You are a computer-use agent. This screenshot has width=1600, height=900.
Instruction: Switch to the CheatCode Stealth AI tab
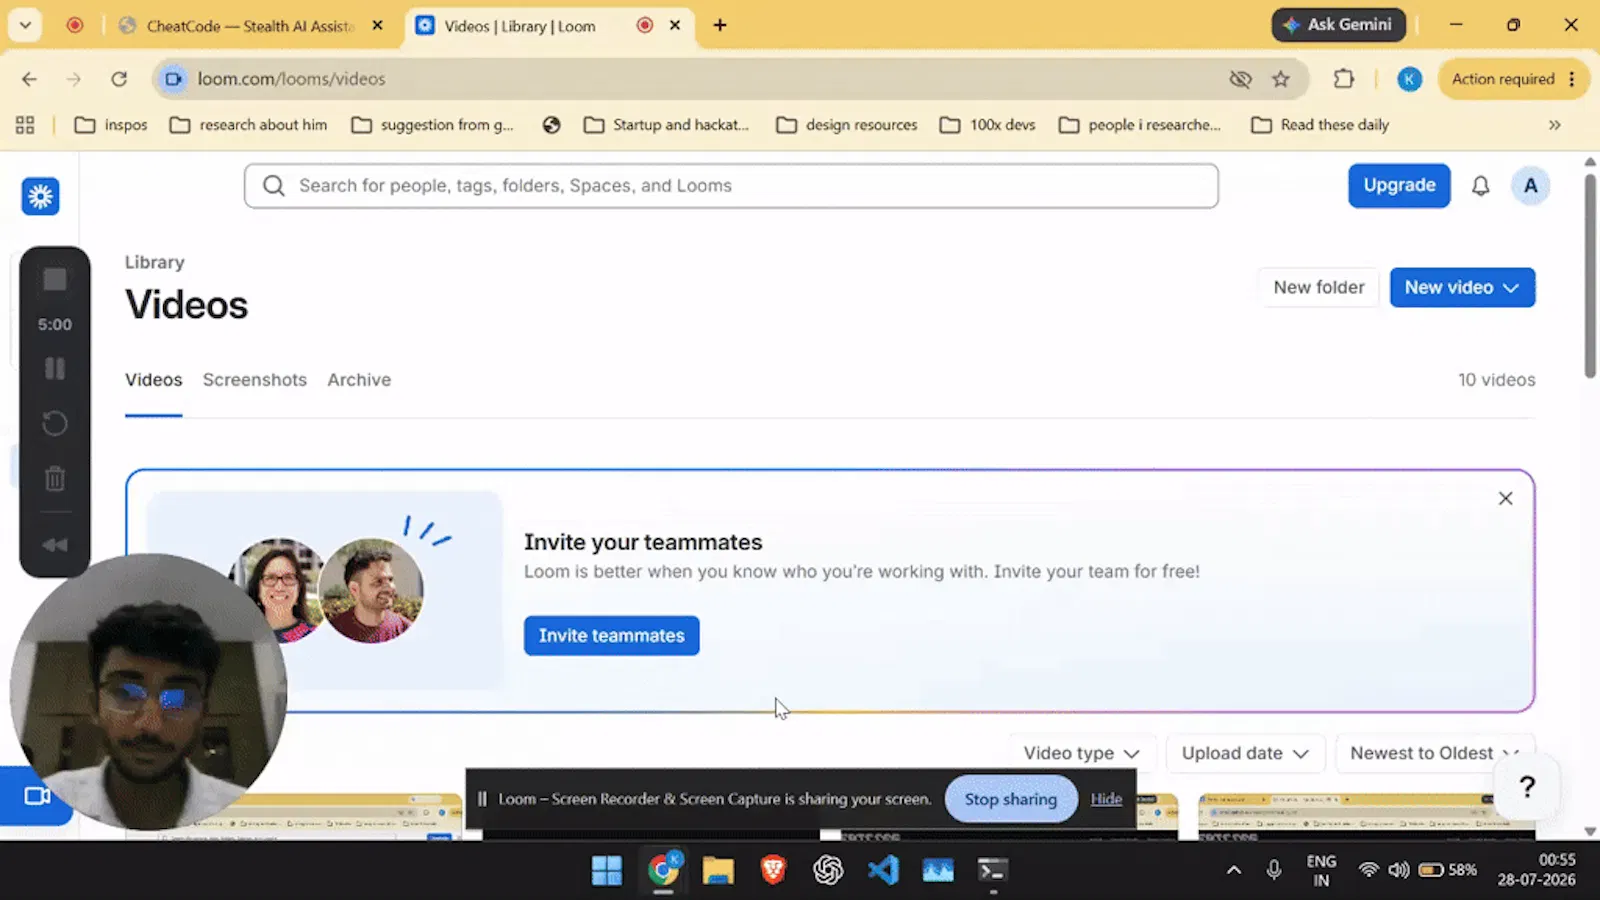pyautogui.click(x=250, y=26)
